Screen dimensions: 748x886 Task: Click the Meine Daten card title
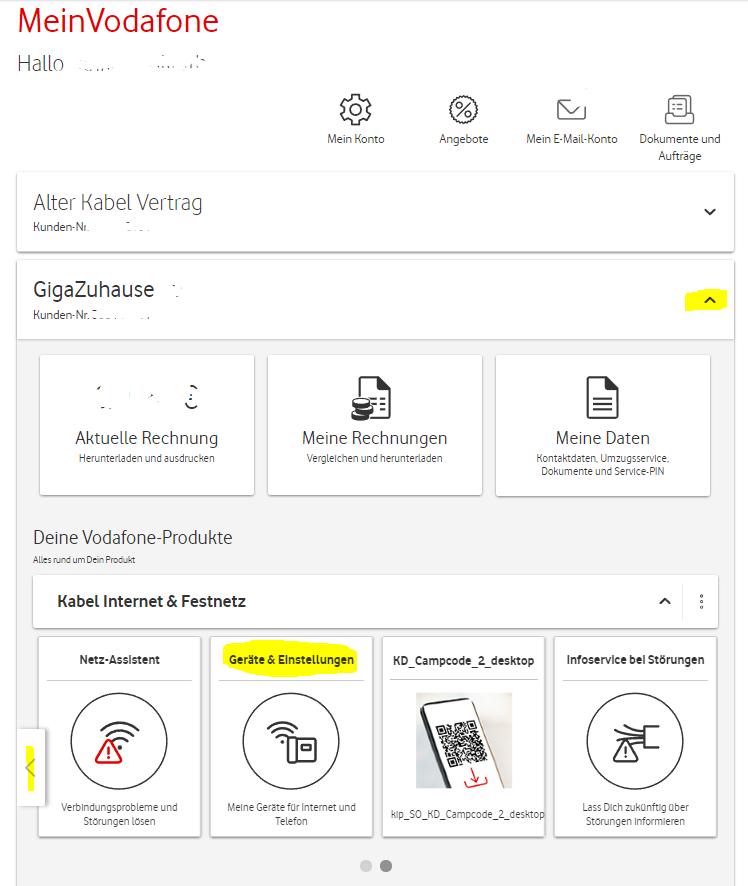tap(602, 438)
